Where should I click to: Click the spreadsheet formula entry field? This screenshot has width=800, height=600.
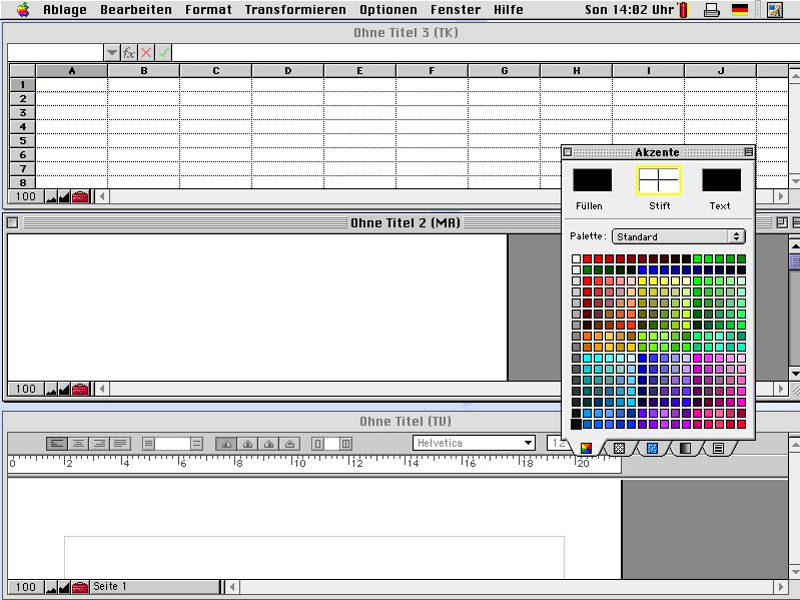pyautogui.click(x=480, y=52)
